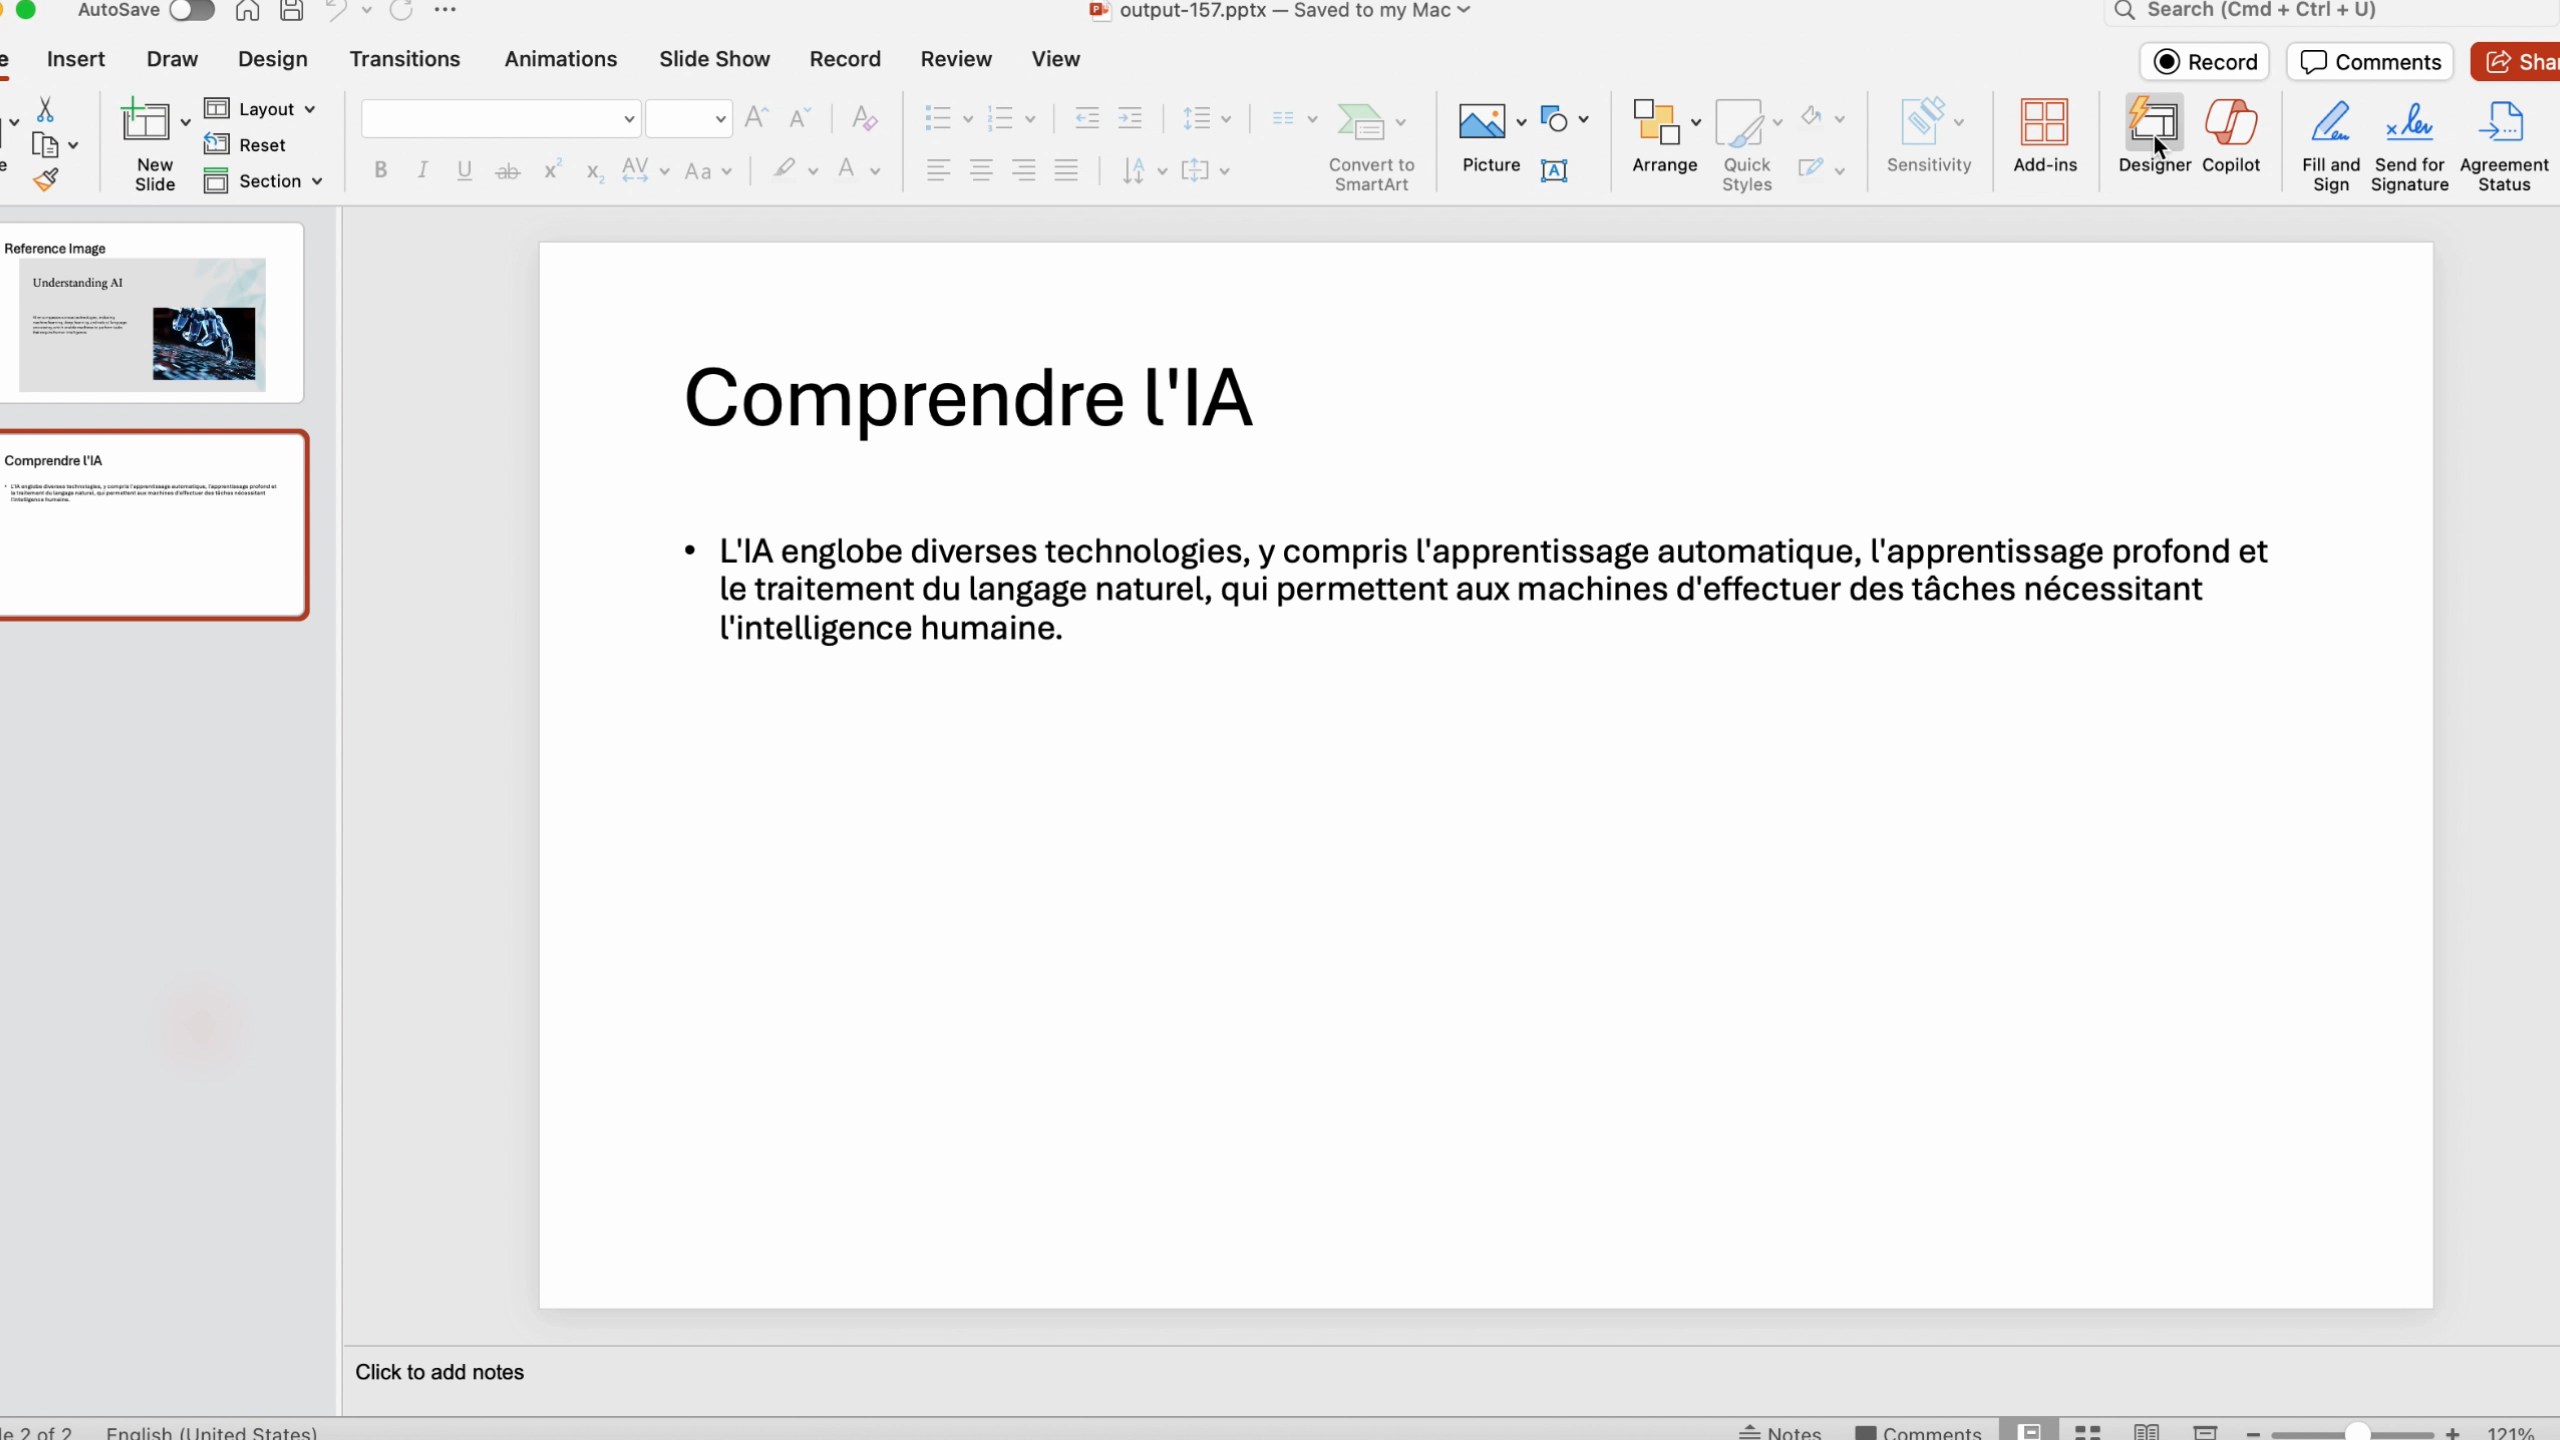
Task: Open the Transitions tab
Action: point(404,59)
